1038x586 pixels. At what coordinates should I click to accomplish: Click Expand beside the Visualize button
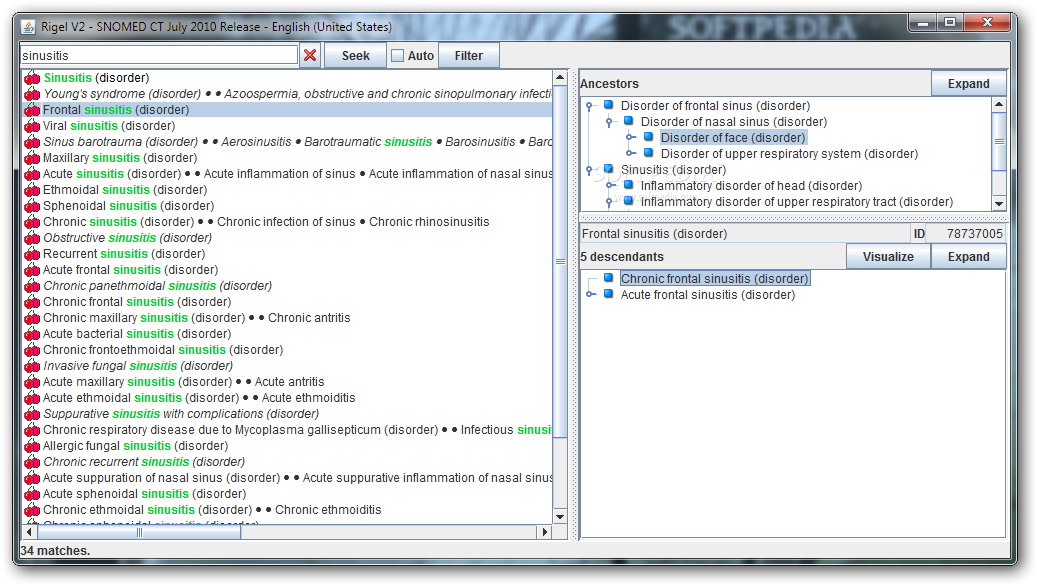click(x=968, y=256)
